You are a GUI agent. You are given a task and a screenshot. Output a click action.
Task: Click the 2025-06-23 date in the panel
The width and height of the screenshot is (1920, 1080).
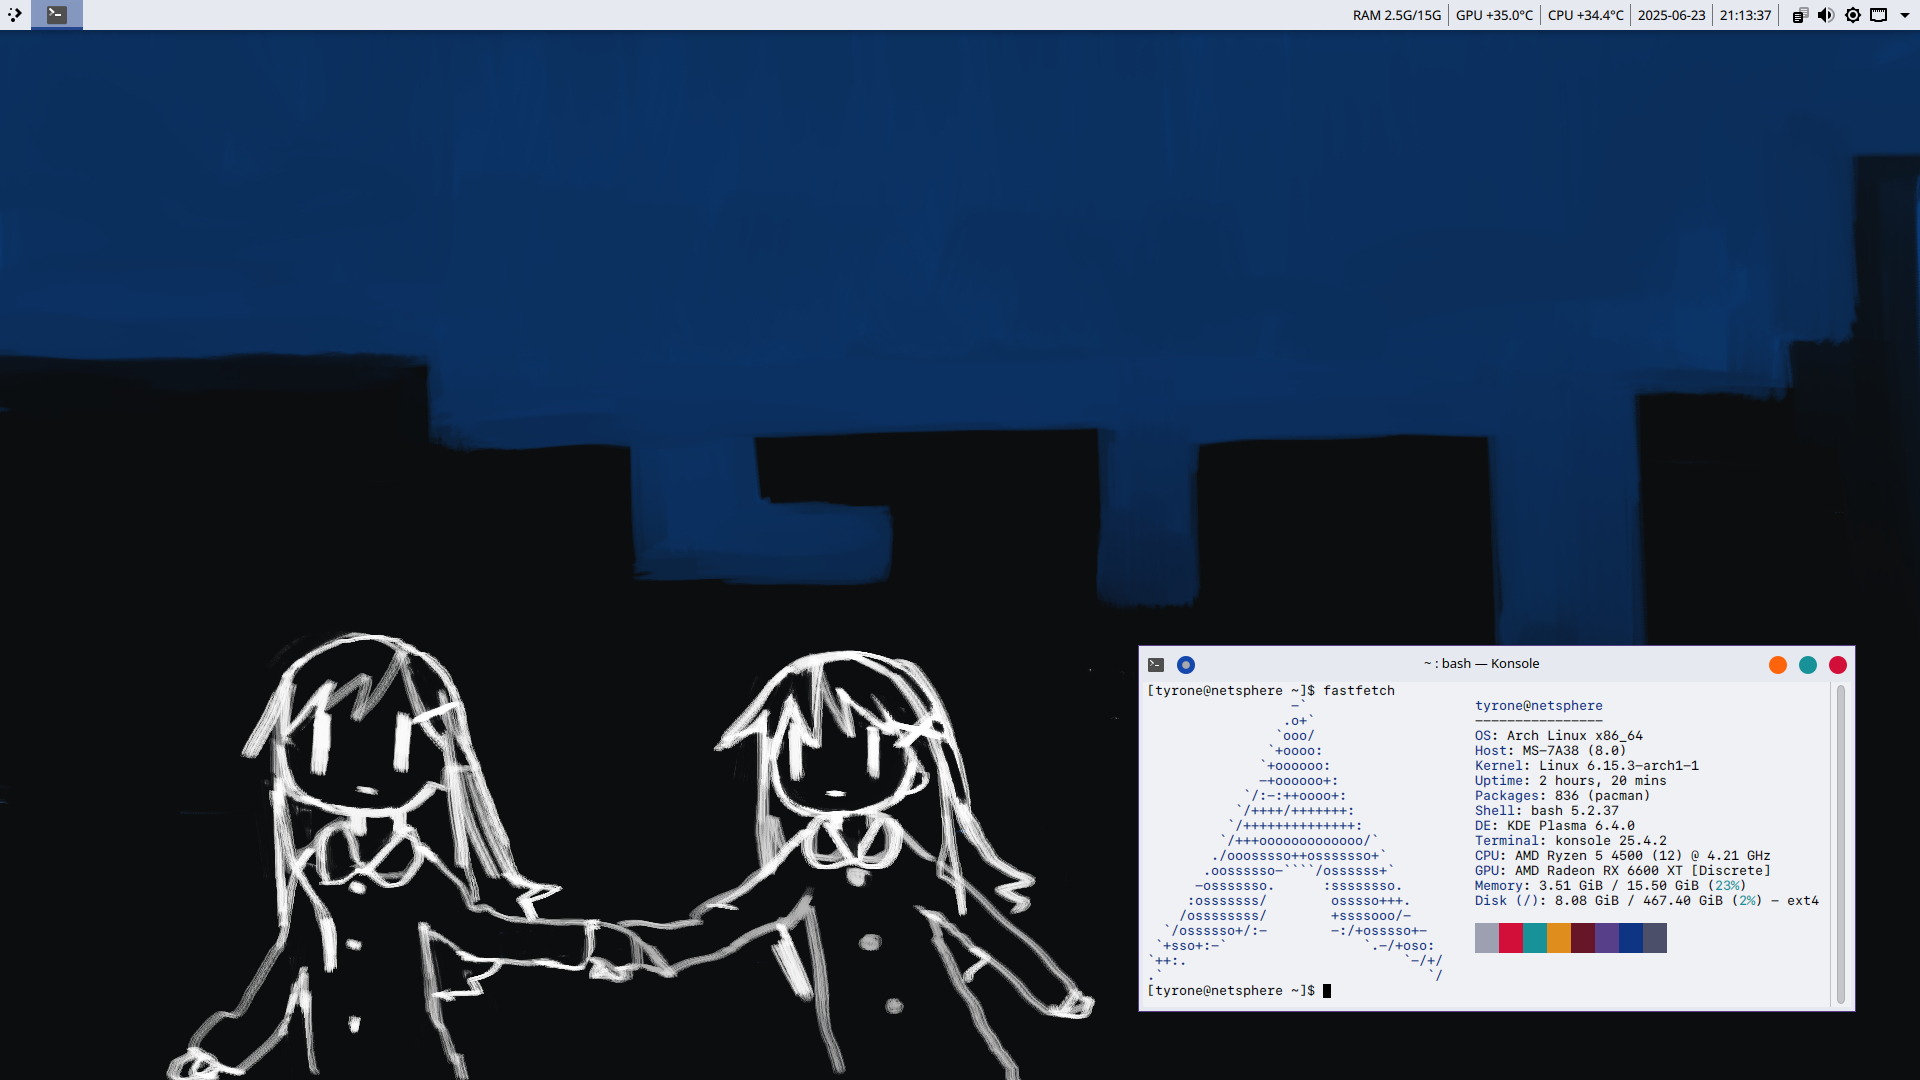point(1671,15)
